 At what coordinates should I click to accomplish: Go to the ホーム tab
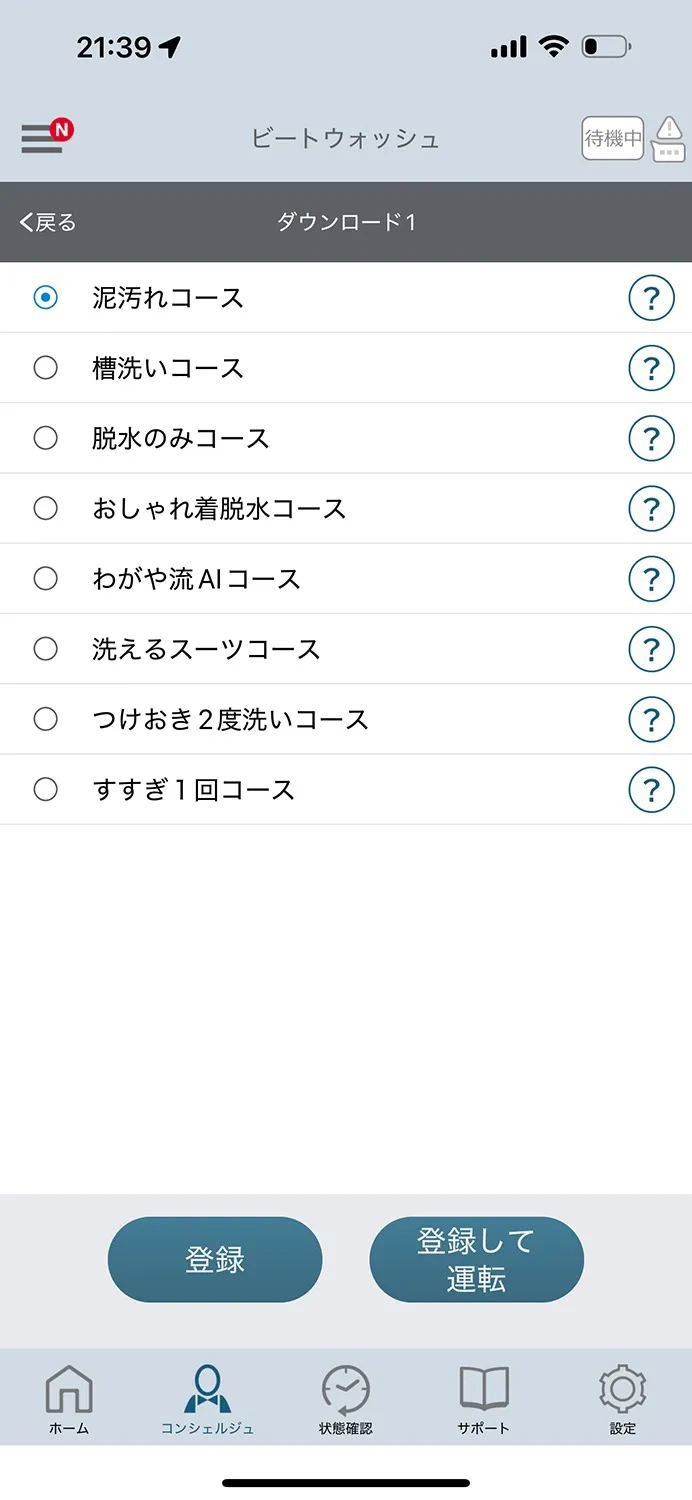click(x=69, y=1399)
